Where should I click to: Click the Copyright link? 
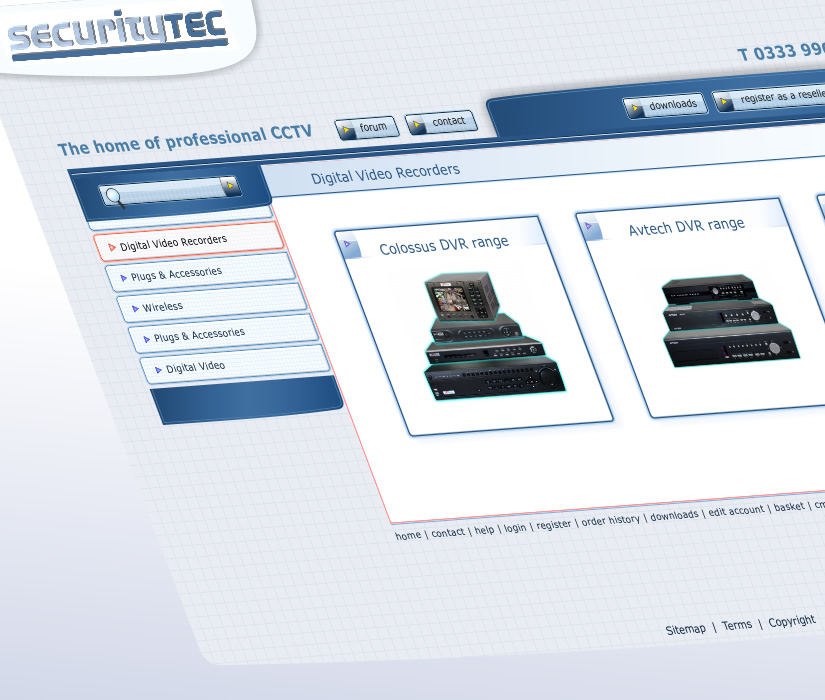click(792, 622)
